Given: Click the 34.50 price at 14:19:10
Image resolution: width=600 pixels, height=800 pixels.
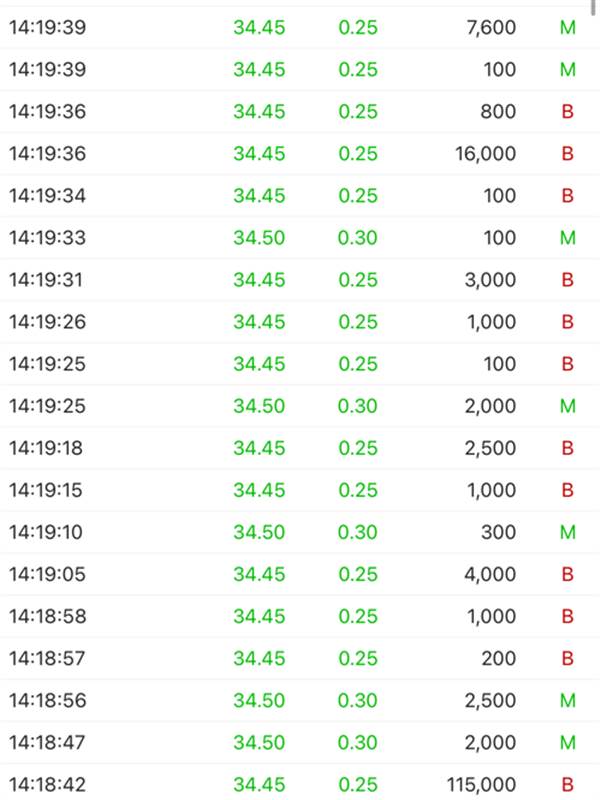Looking at the screenshot, I should click(259, 532).
